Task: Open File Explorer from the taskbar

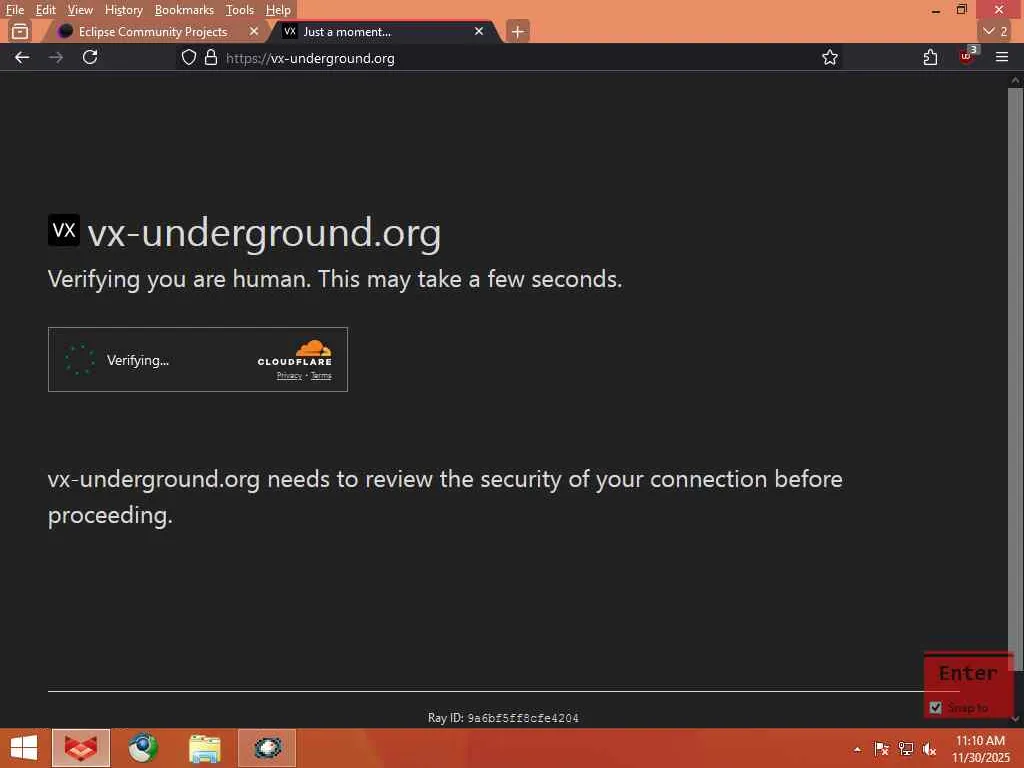Action: coord(204,748)
